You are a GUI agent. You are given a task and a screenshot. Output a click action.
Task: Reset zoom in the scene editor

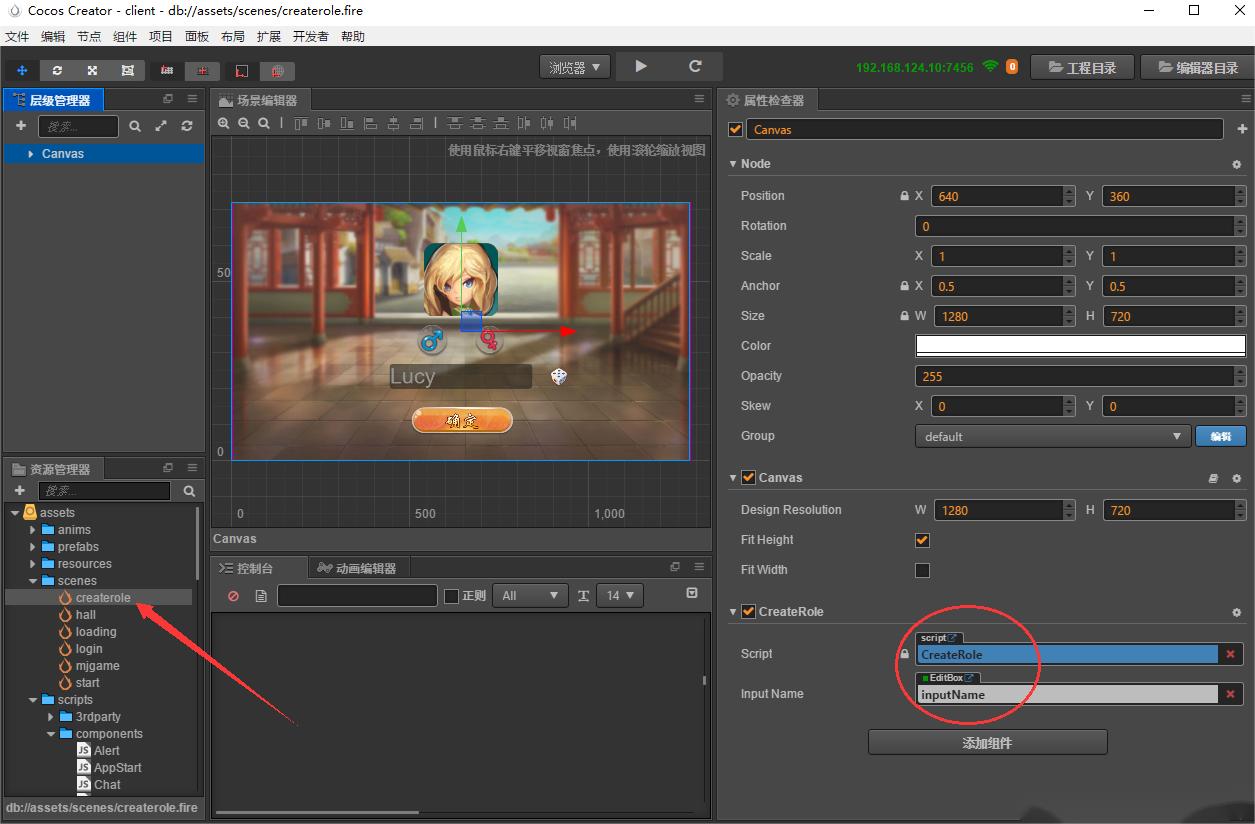pos(264,123)
